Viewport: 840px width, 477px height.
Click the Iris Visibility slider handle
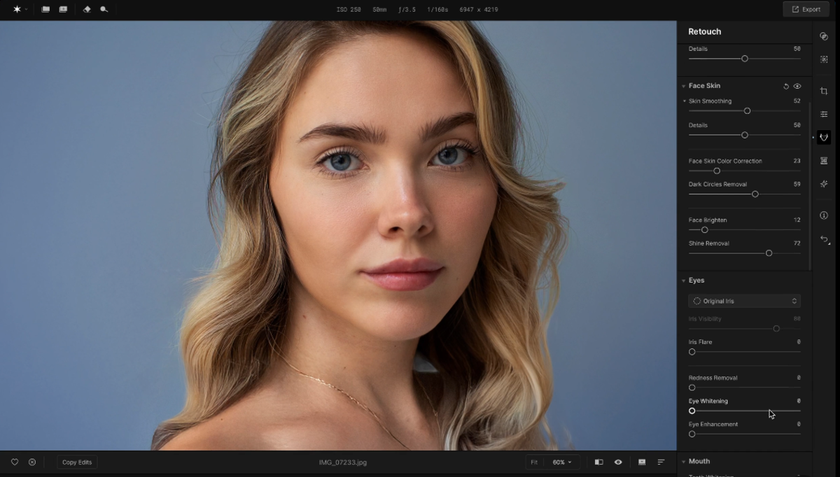[x=776, y=329]
